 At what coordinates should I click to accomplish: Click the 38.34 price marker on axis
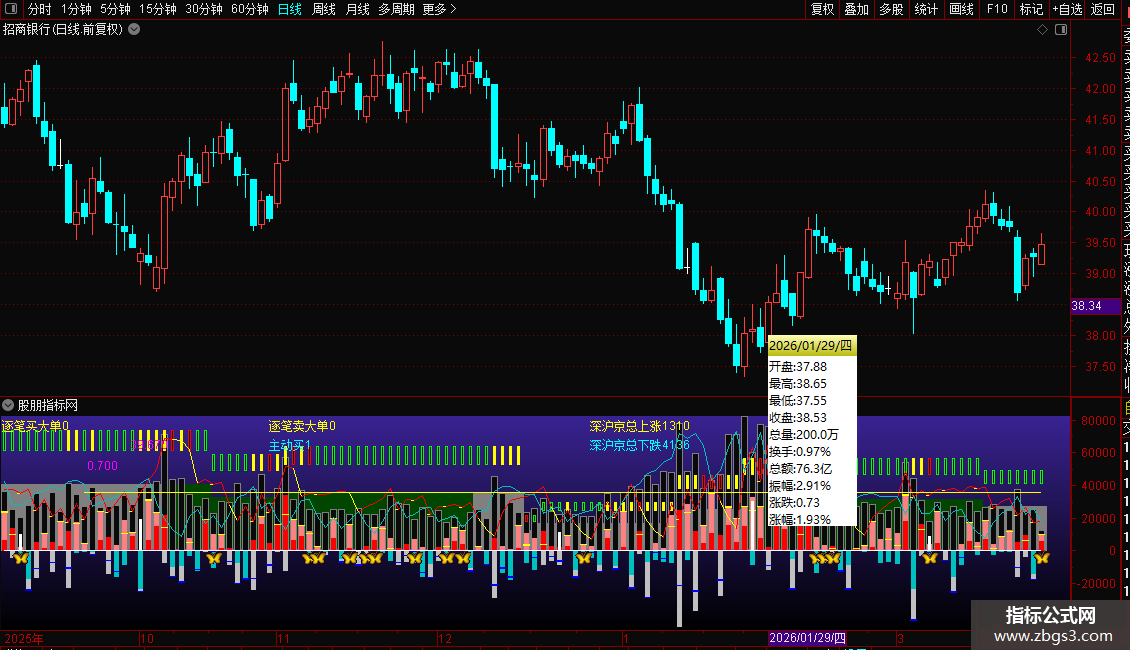click(1095, 306)
